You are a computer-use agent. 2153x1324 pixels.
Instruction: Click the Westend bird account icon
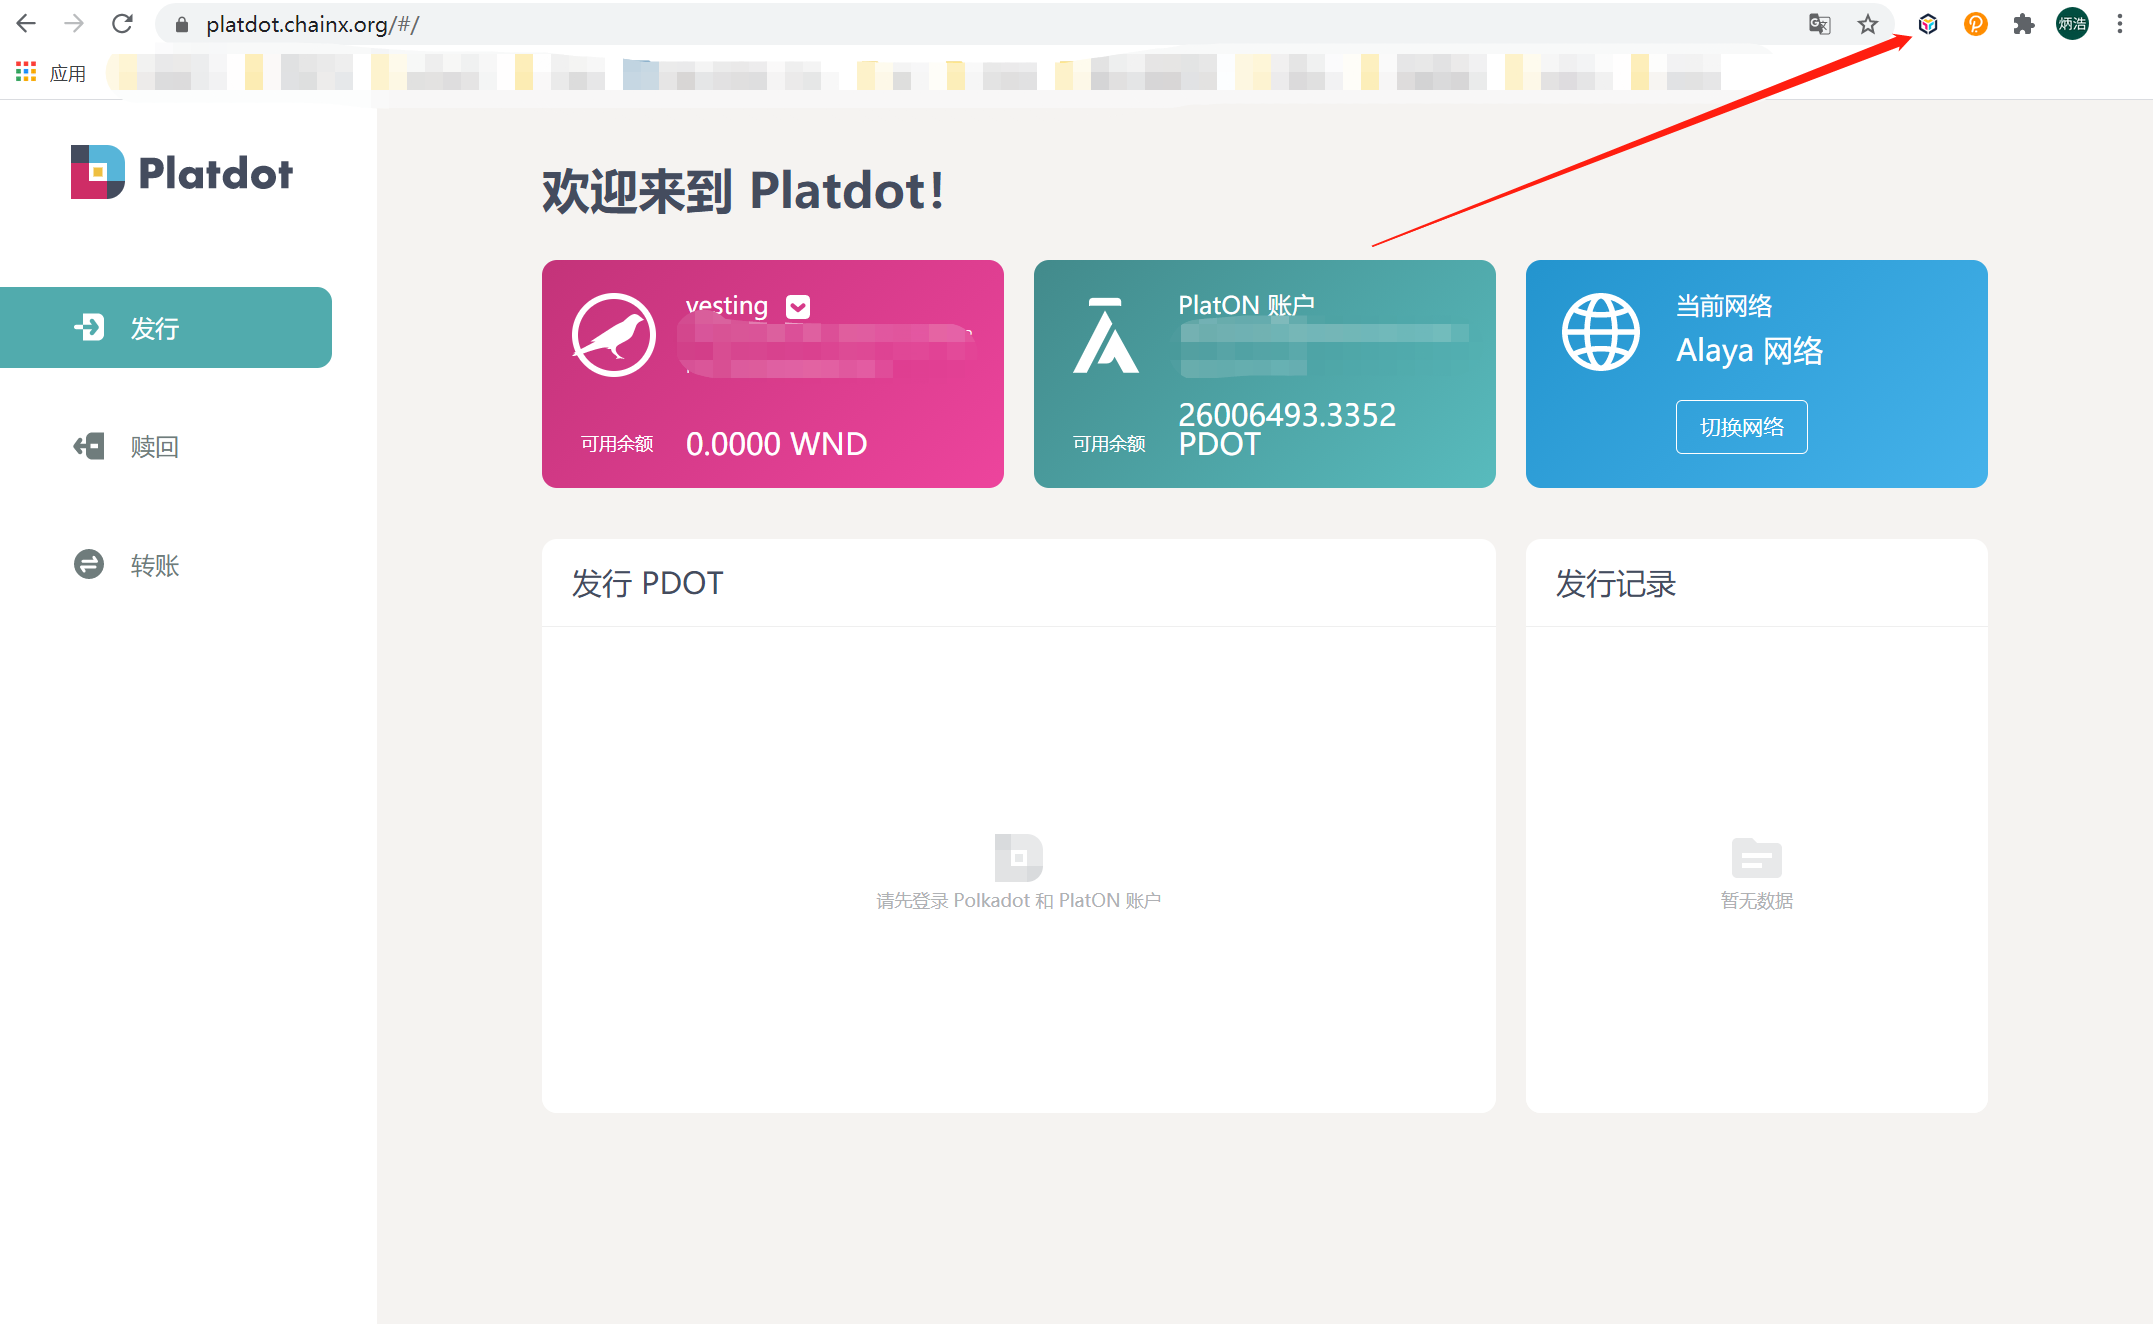pyautogui.click(x=614, y=335)
